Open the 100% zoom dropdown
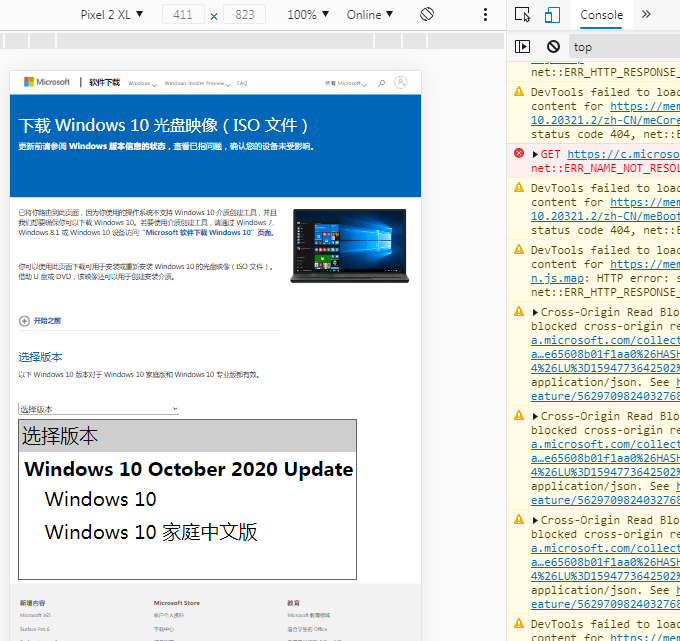Screen dimensions: 680x641 308,15
